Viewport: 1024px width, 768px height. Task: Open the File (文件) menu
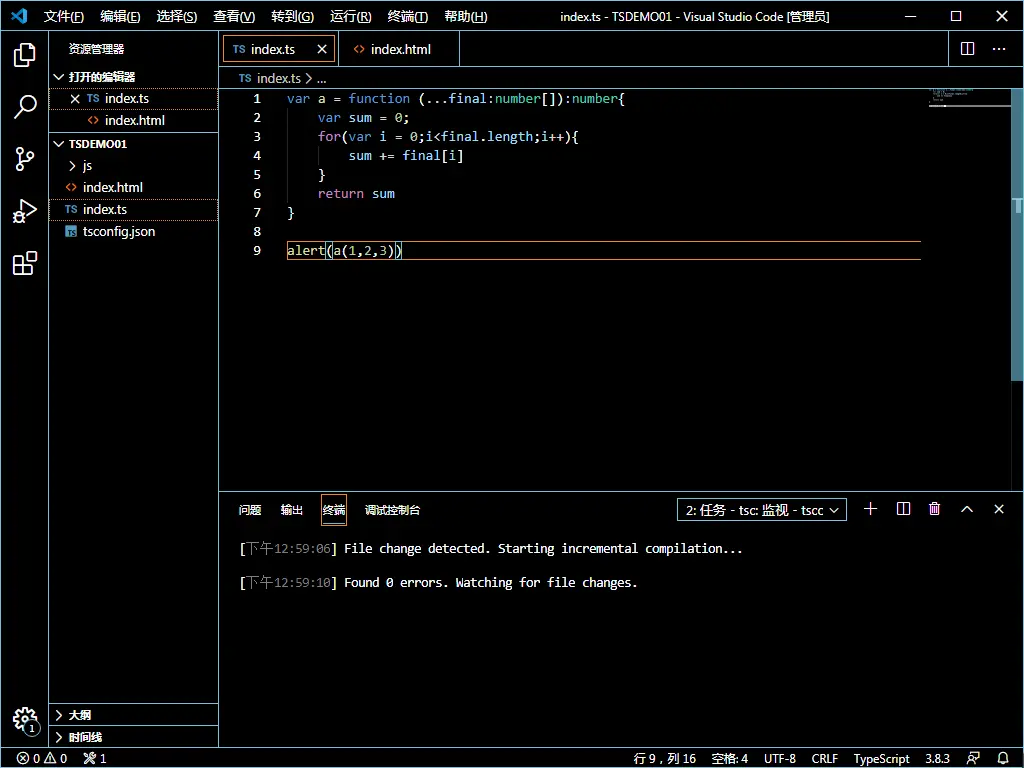(x=63, y=16)
